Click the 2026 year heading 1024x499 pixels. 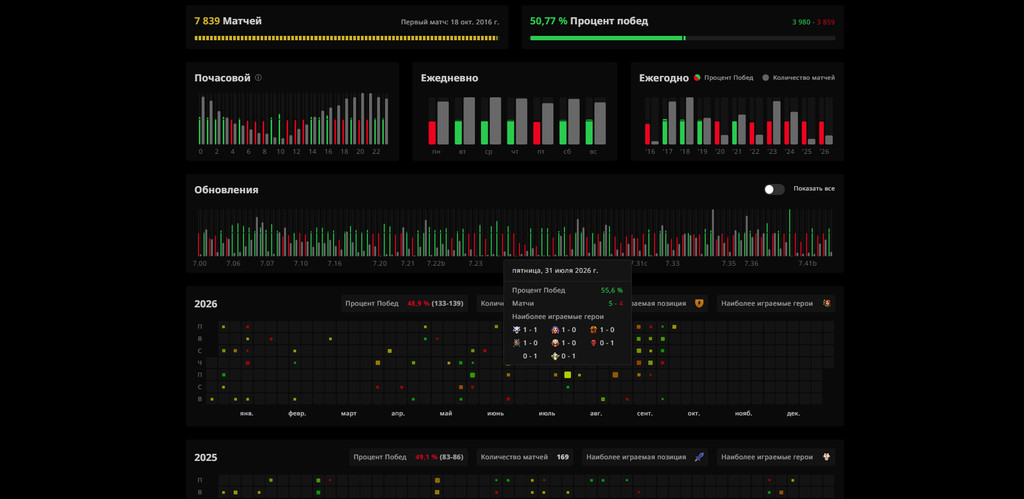(x=206, y=304)
